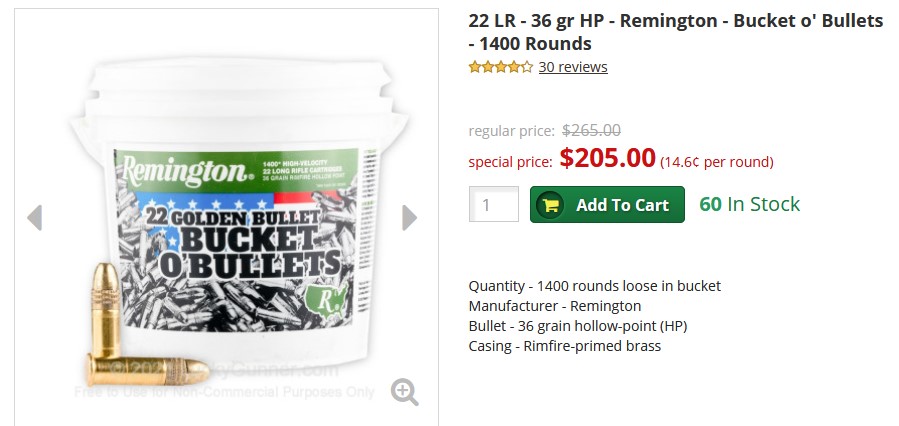
Task: Click the 60 In Stock indicator
Action: pos(749,204)
